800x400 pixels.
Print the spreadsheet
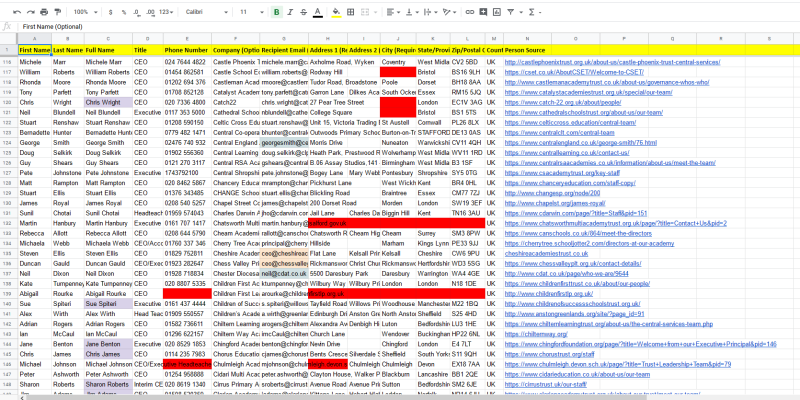(x=44, y=12)
